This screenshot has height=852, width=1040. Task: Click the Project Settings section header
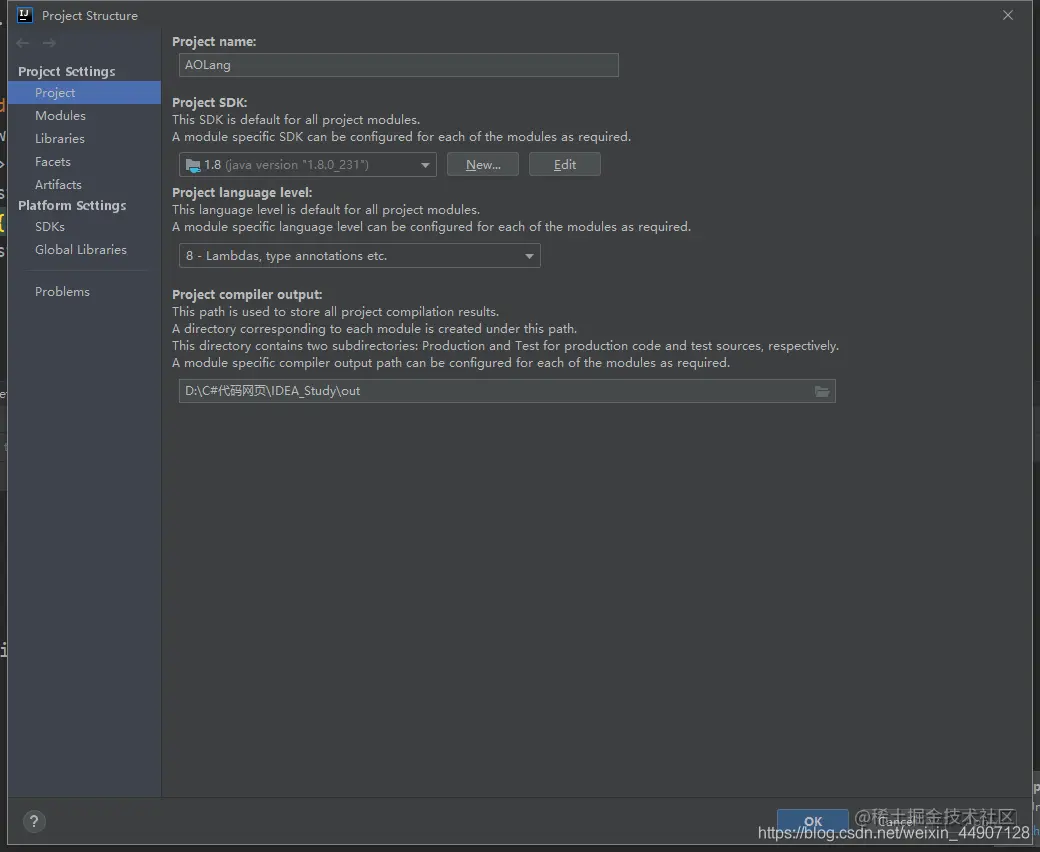pos(66,72)
